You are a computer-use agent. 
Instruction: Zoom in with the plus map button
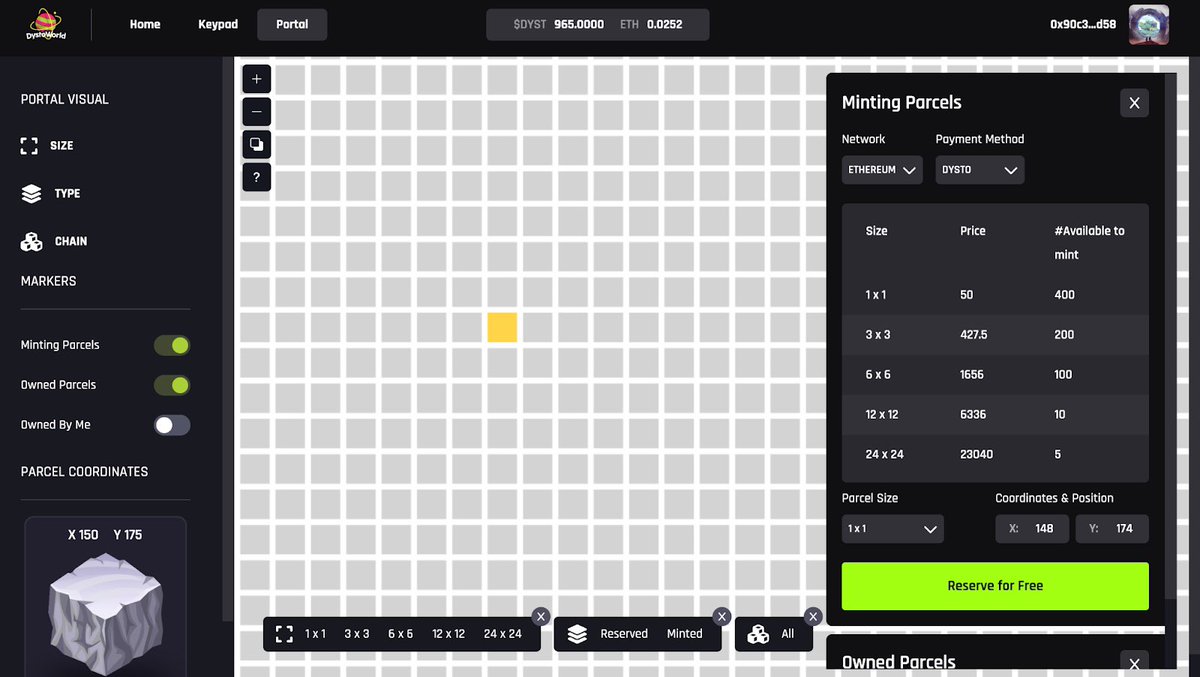click(257, 78)
